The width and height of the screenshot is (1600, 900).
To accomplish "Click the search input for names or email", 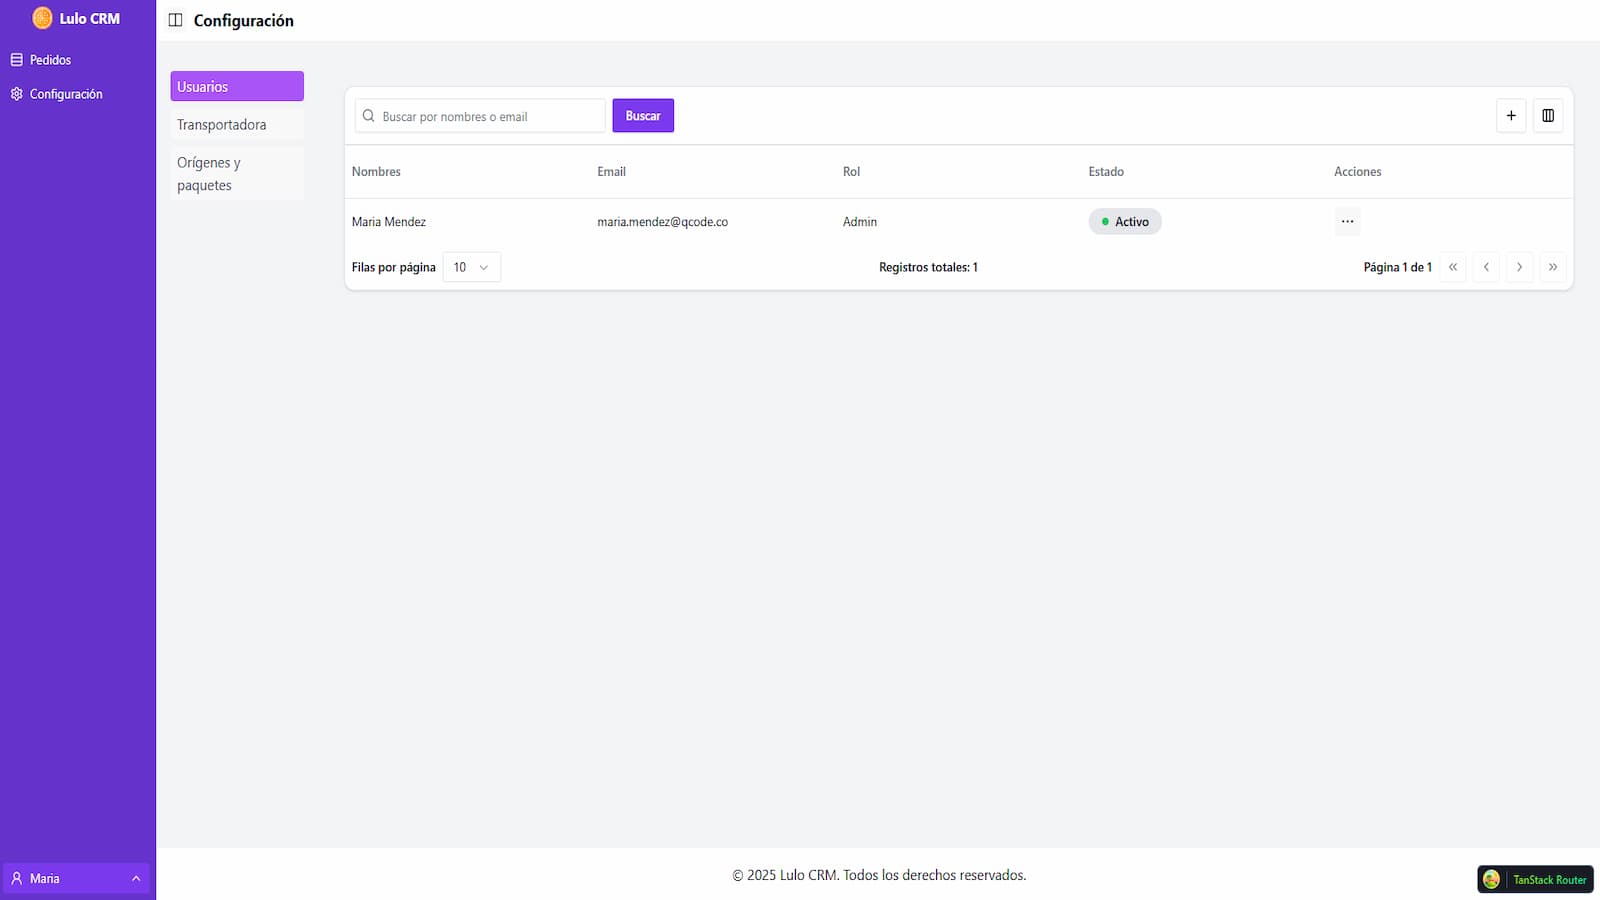I will tap(480, 115).
